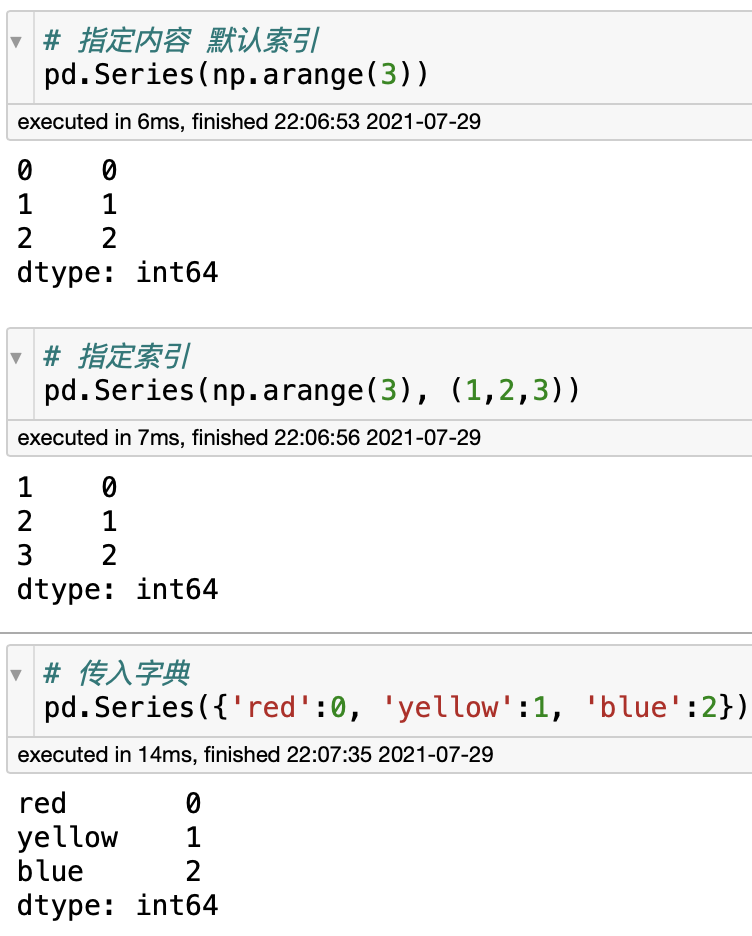Click code line pd.Series(np.arange(3), (1,2,3))

click(x=312, y=391)
